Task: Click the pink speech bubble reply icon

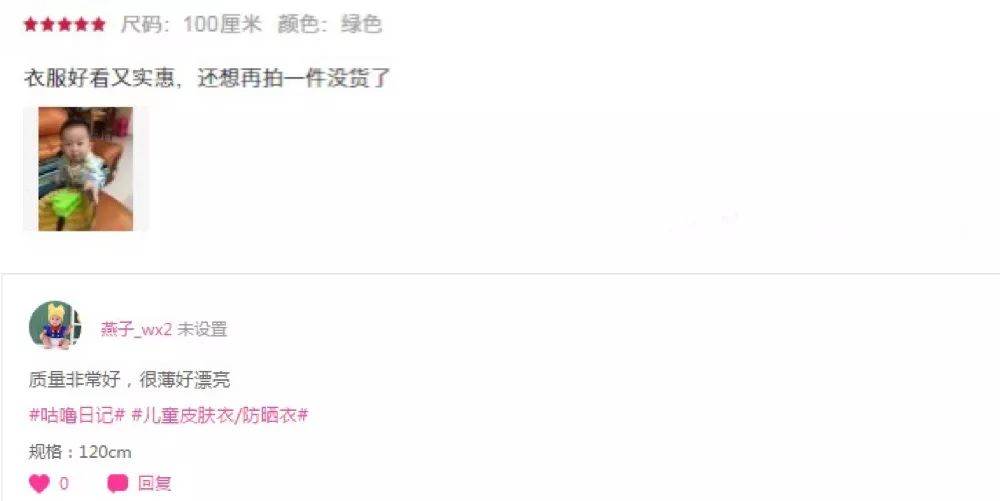Action: pos(117,484)
